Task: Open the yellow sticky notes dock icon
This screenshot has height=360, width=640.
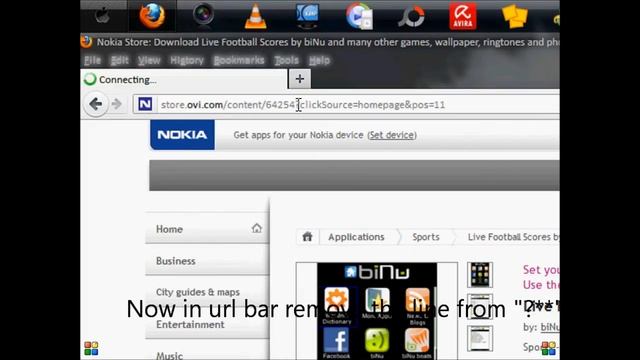Action: [515, 16]
